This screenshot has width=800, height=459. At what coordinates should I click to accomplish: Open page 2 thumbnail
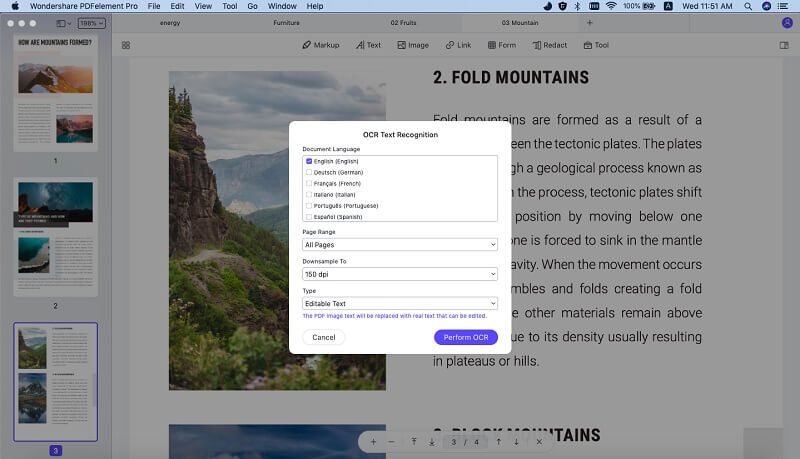[x=56, y=237]
